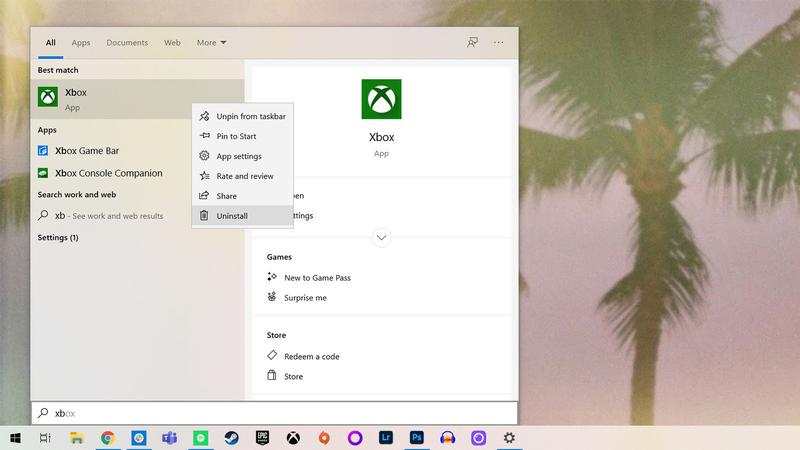Click Redeem a code under Store

click(312, 357)
